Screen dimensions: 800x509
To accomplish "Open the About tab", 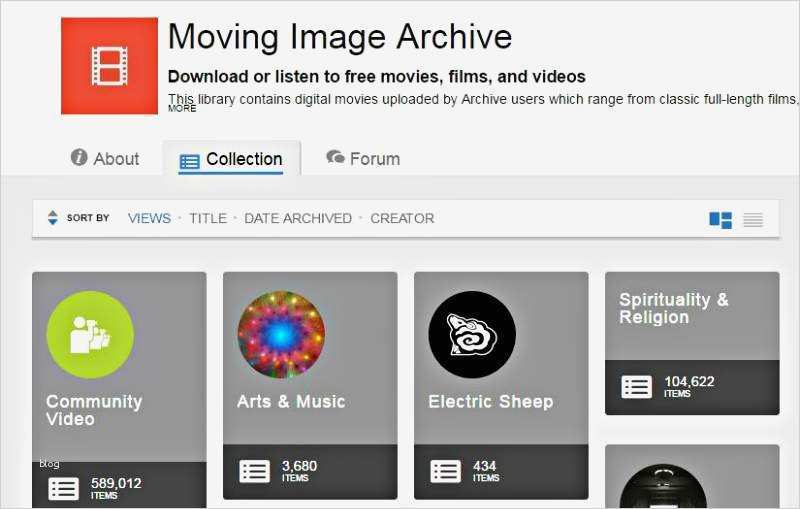I will pos(105,159).
